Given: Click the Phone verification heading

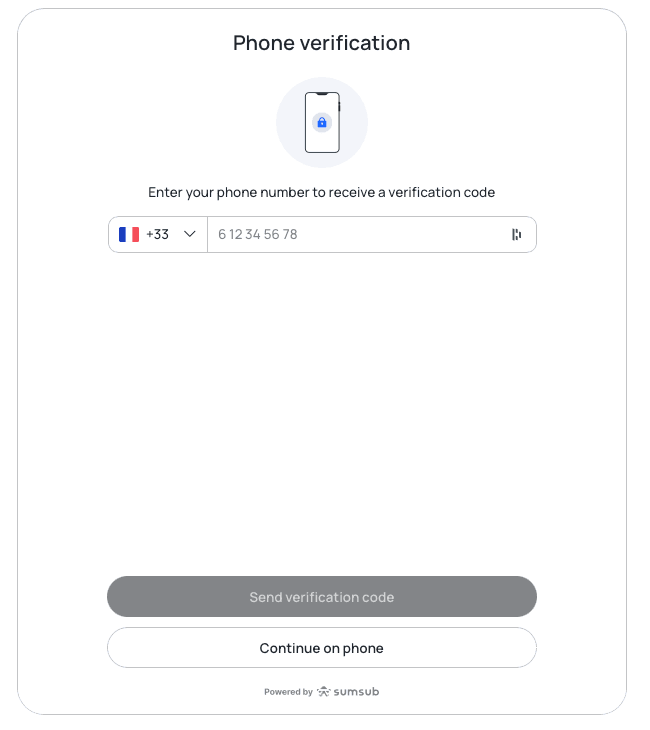Looking at the screenshot, I should click(x=322, y=43).
